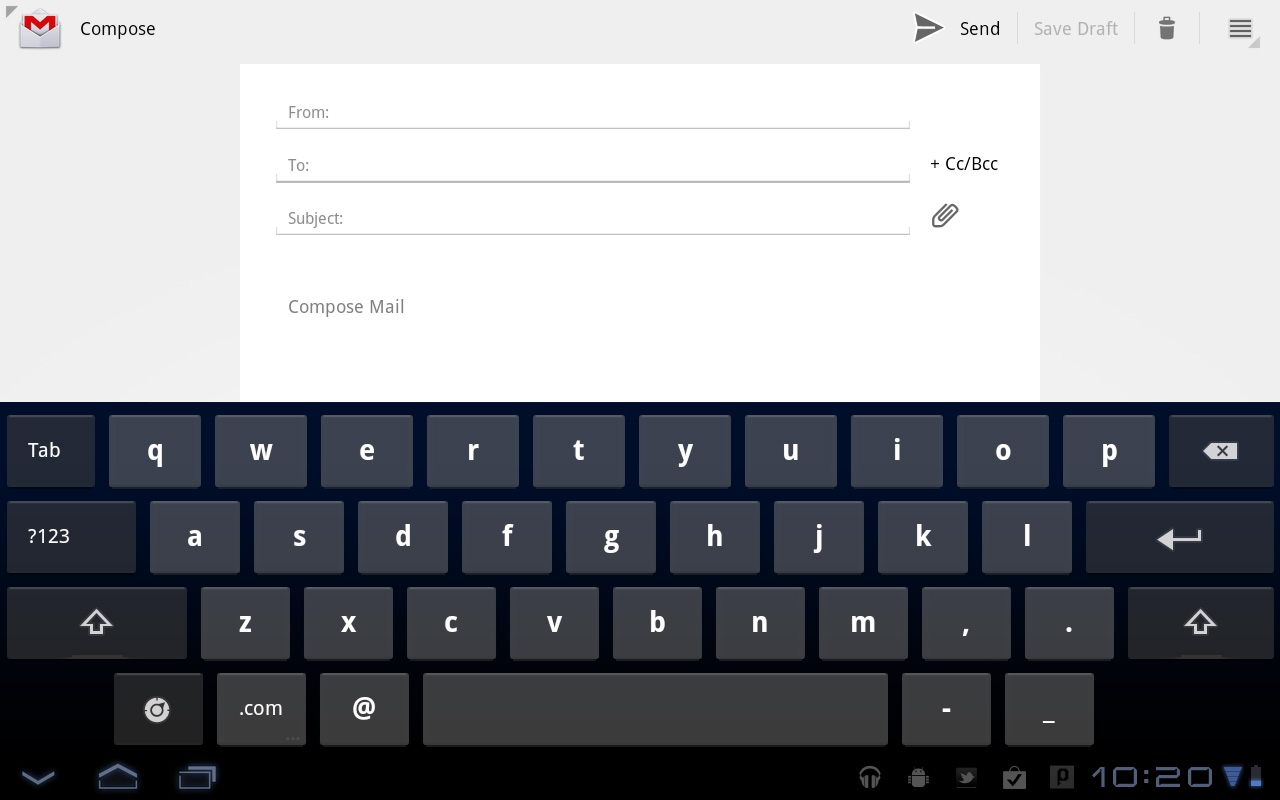Open the Android debug notification icon
The height and width of the screenshot is (800, 1280).
(918, 777)
